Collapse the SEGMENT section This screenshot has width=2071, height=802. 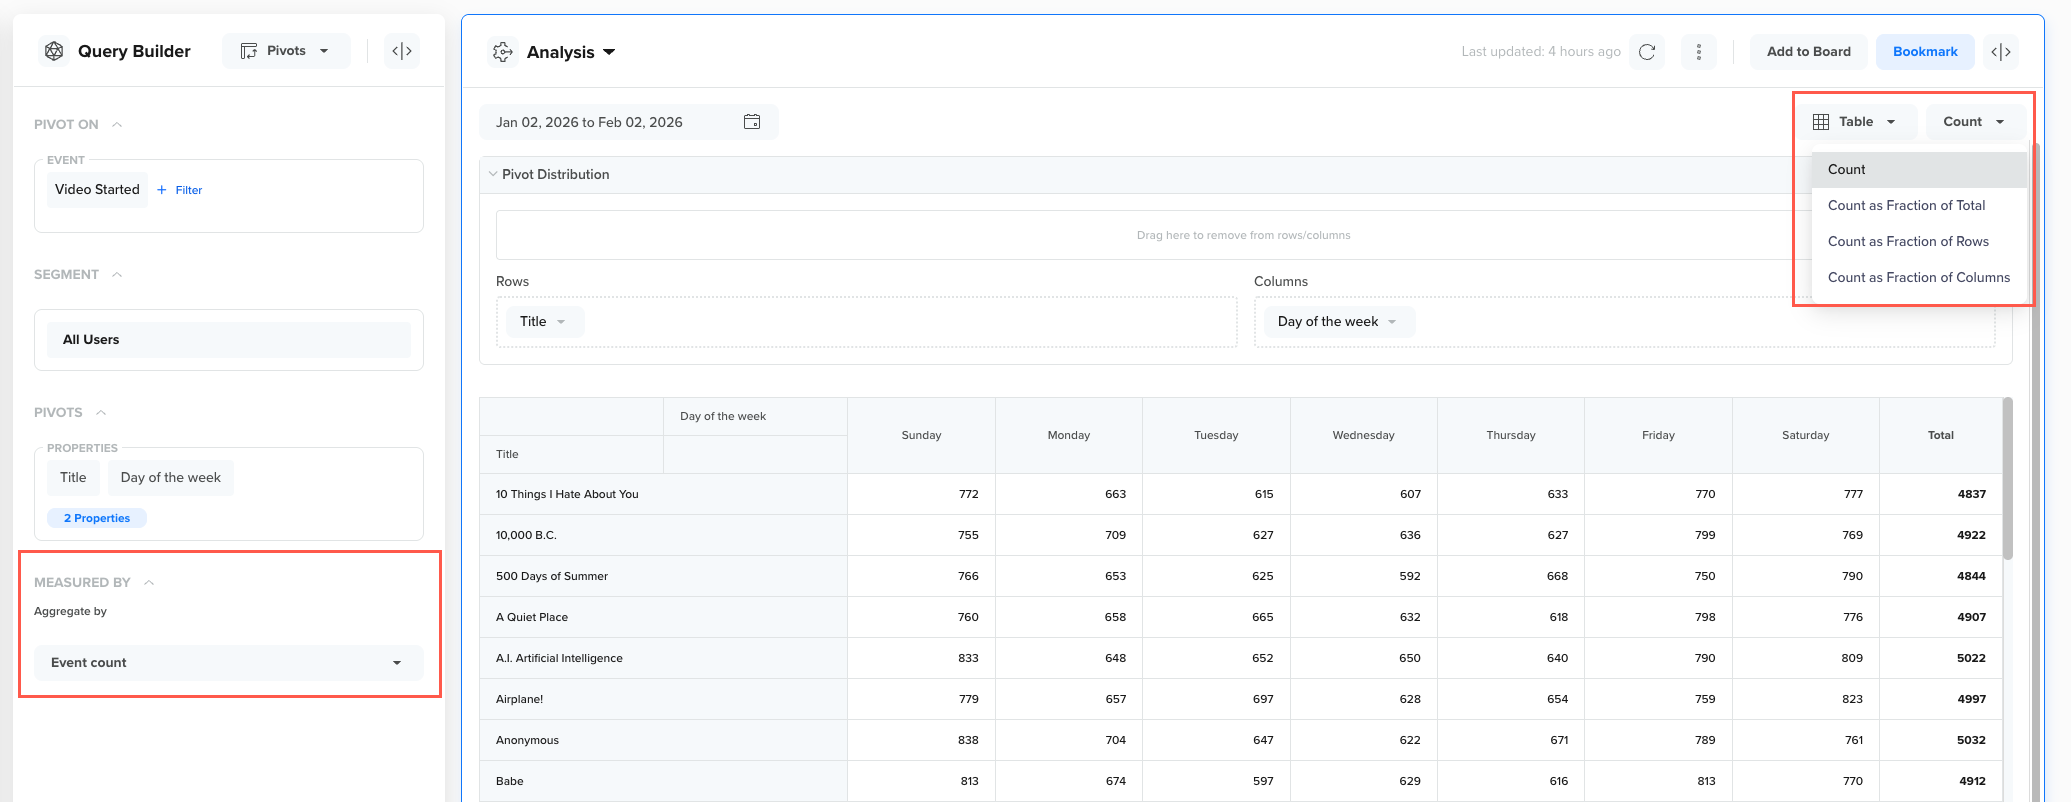[x=117, y=274]
